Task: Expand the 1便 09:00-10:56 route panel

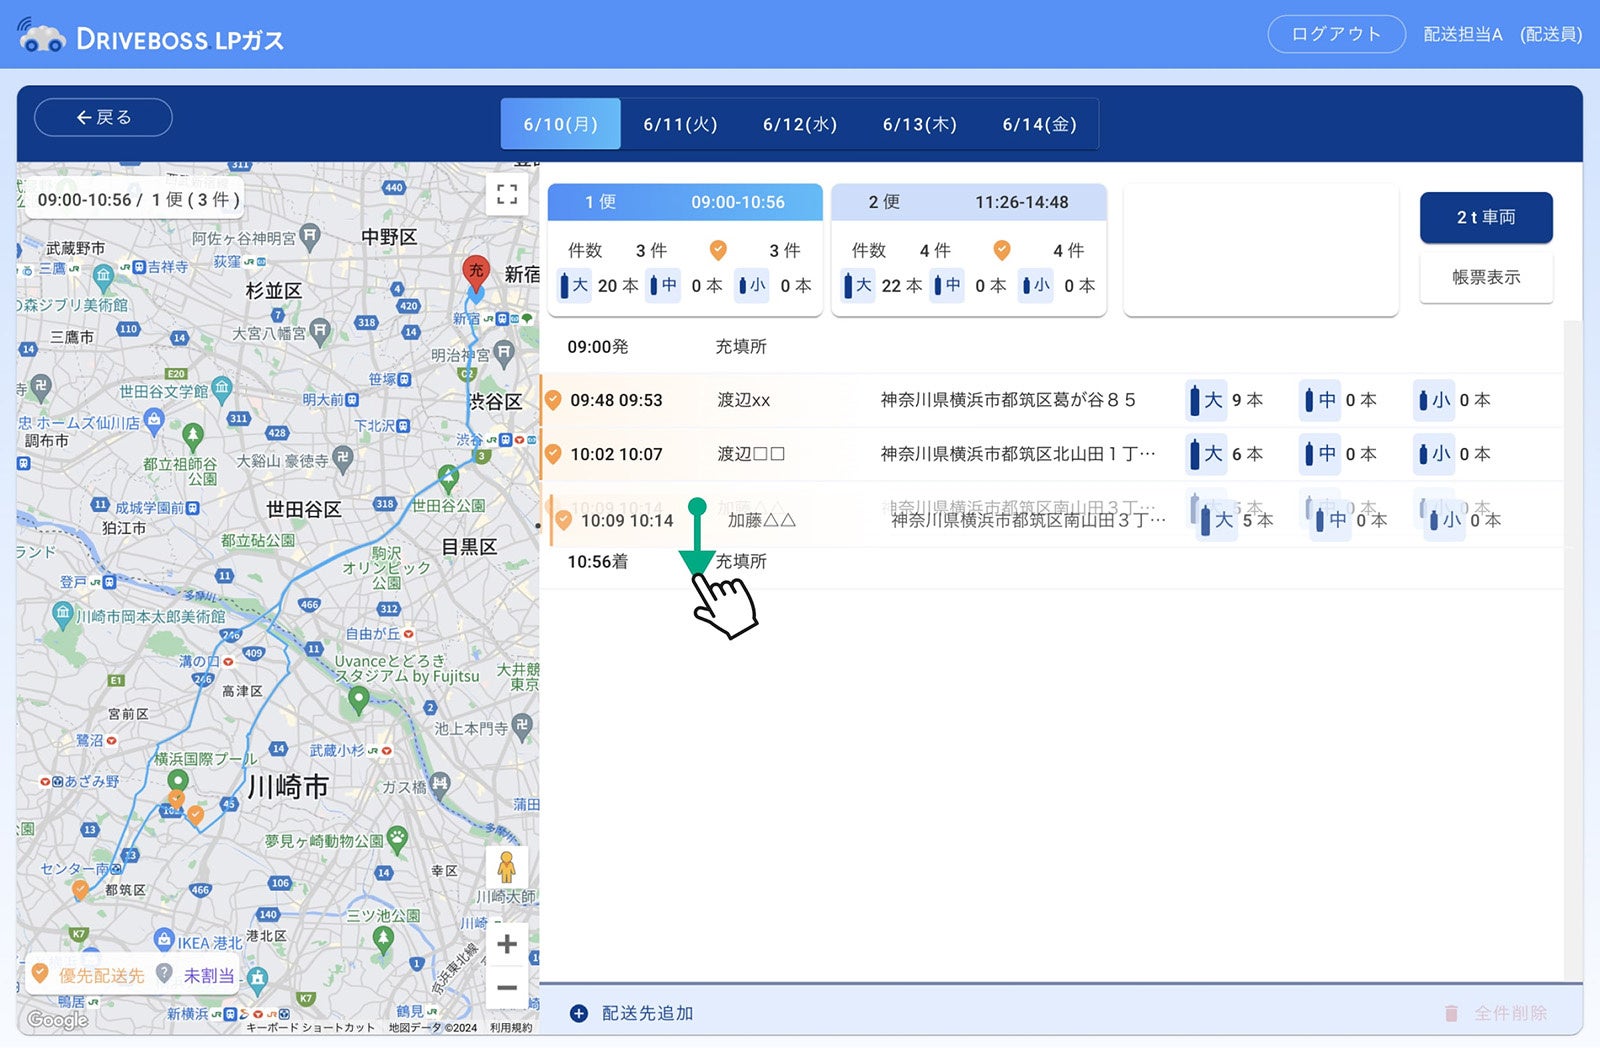Action: [683, 202]
